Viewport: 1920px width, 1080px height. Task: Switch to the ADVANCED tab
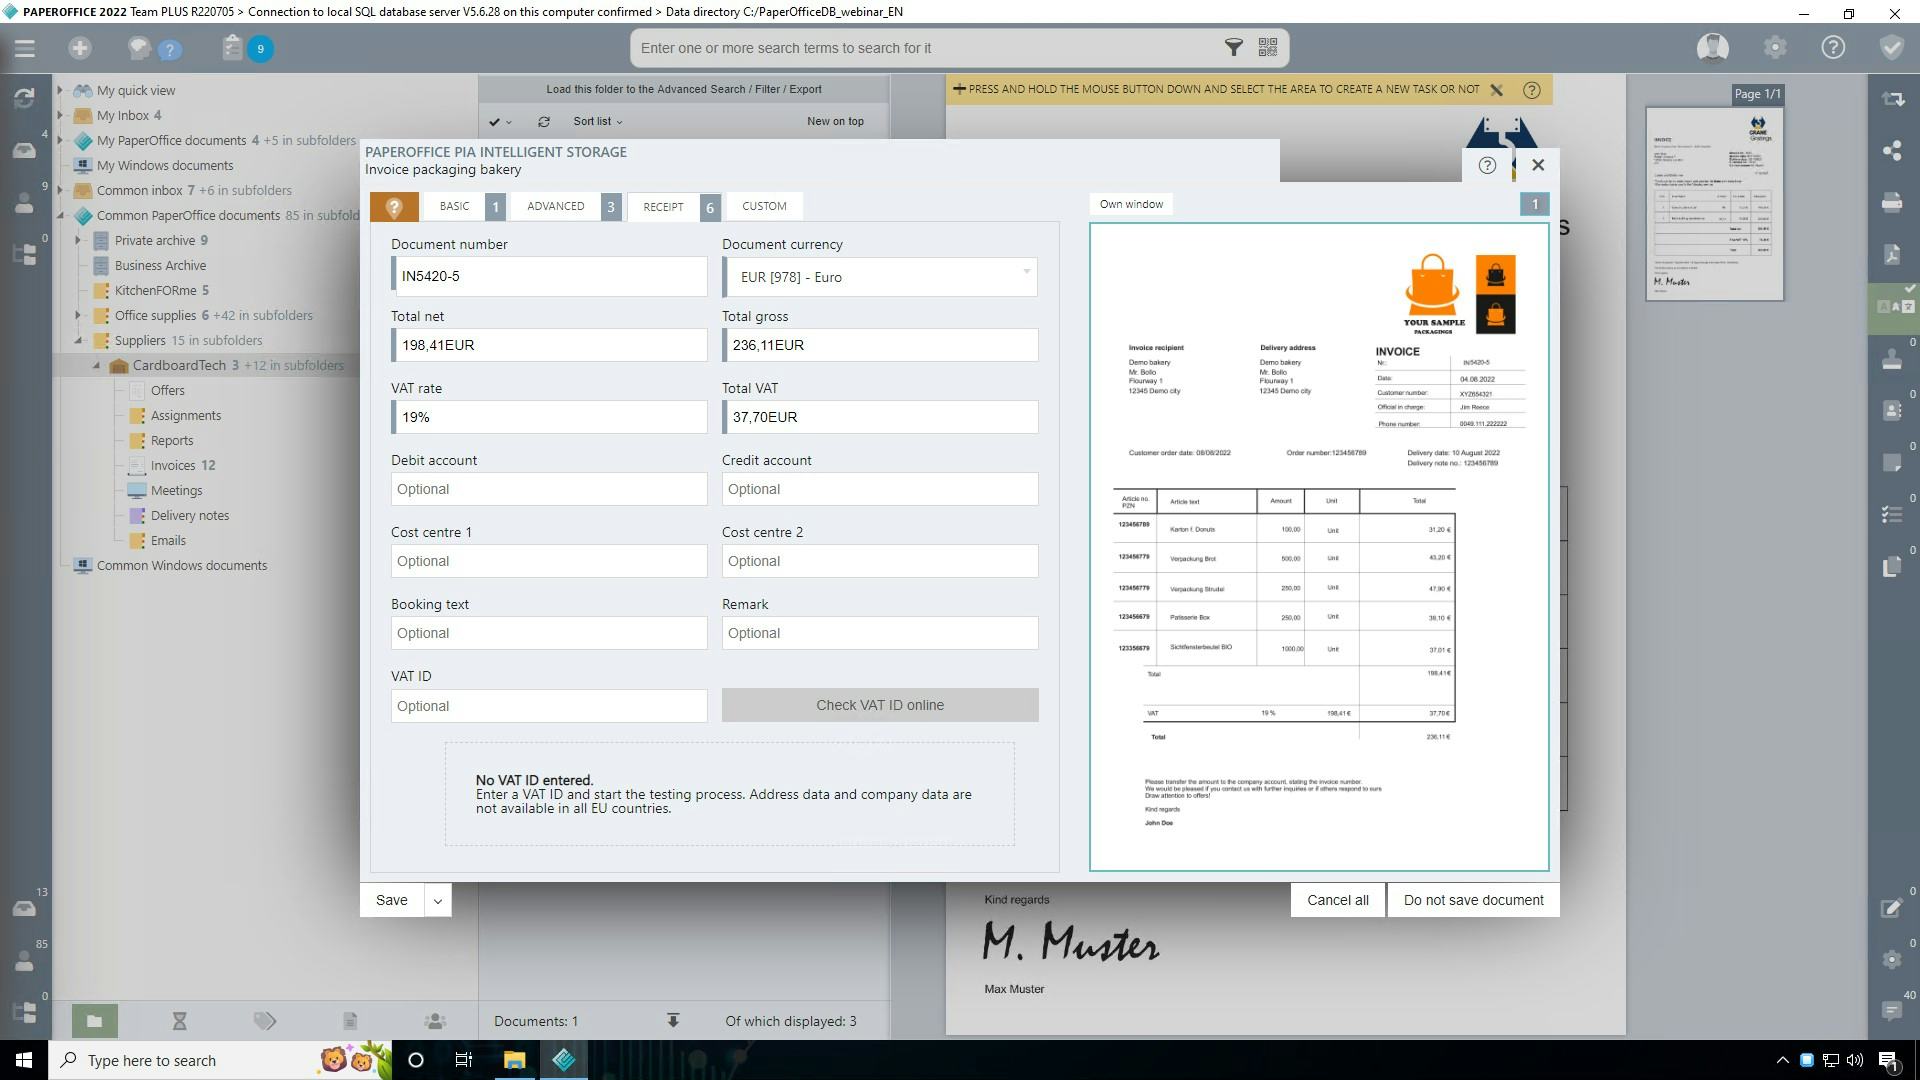click(x=556, y=206)
